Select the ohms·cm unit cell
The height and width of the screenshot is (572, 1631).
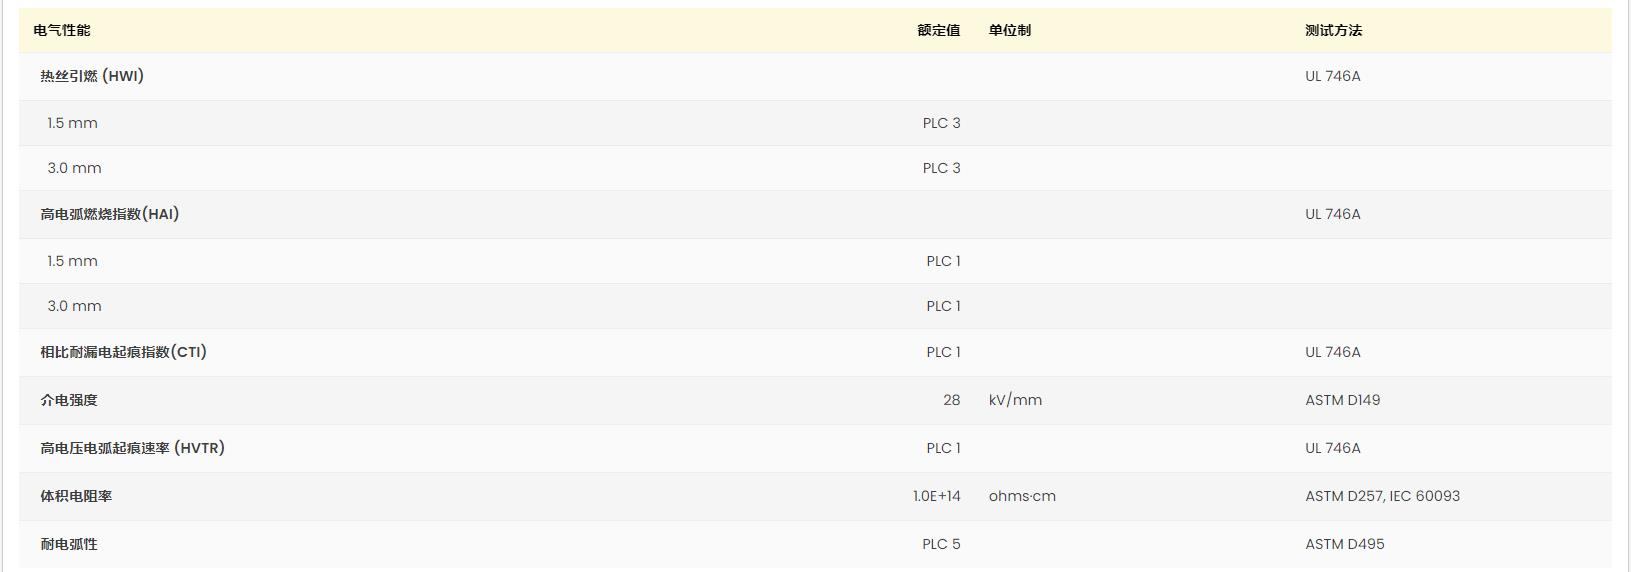[1022, 496]
